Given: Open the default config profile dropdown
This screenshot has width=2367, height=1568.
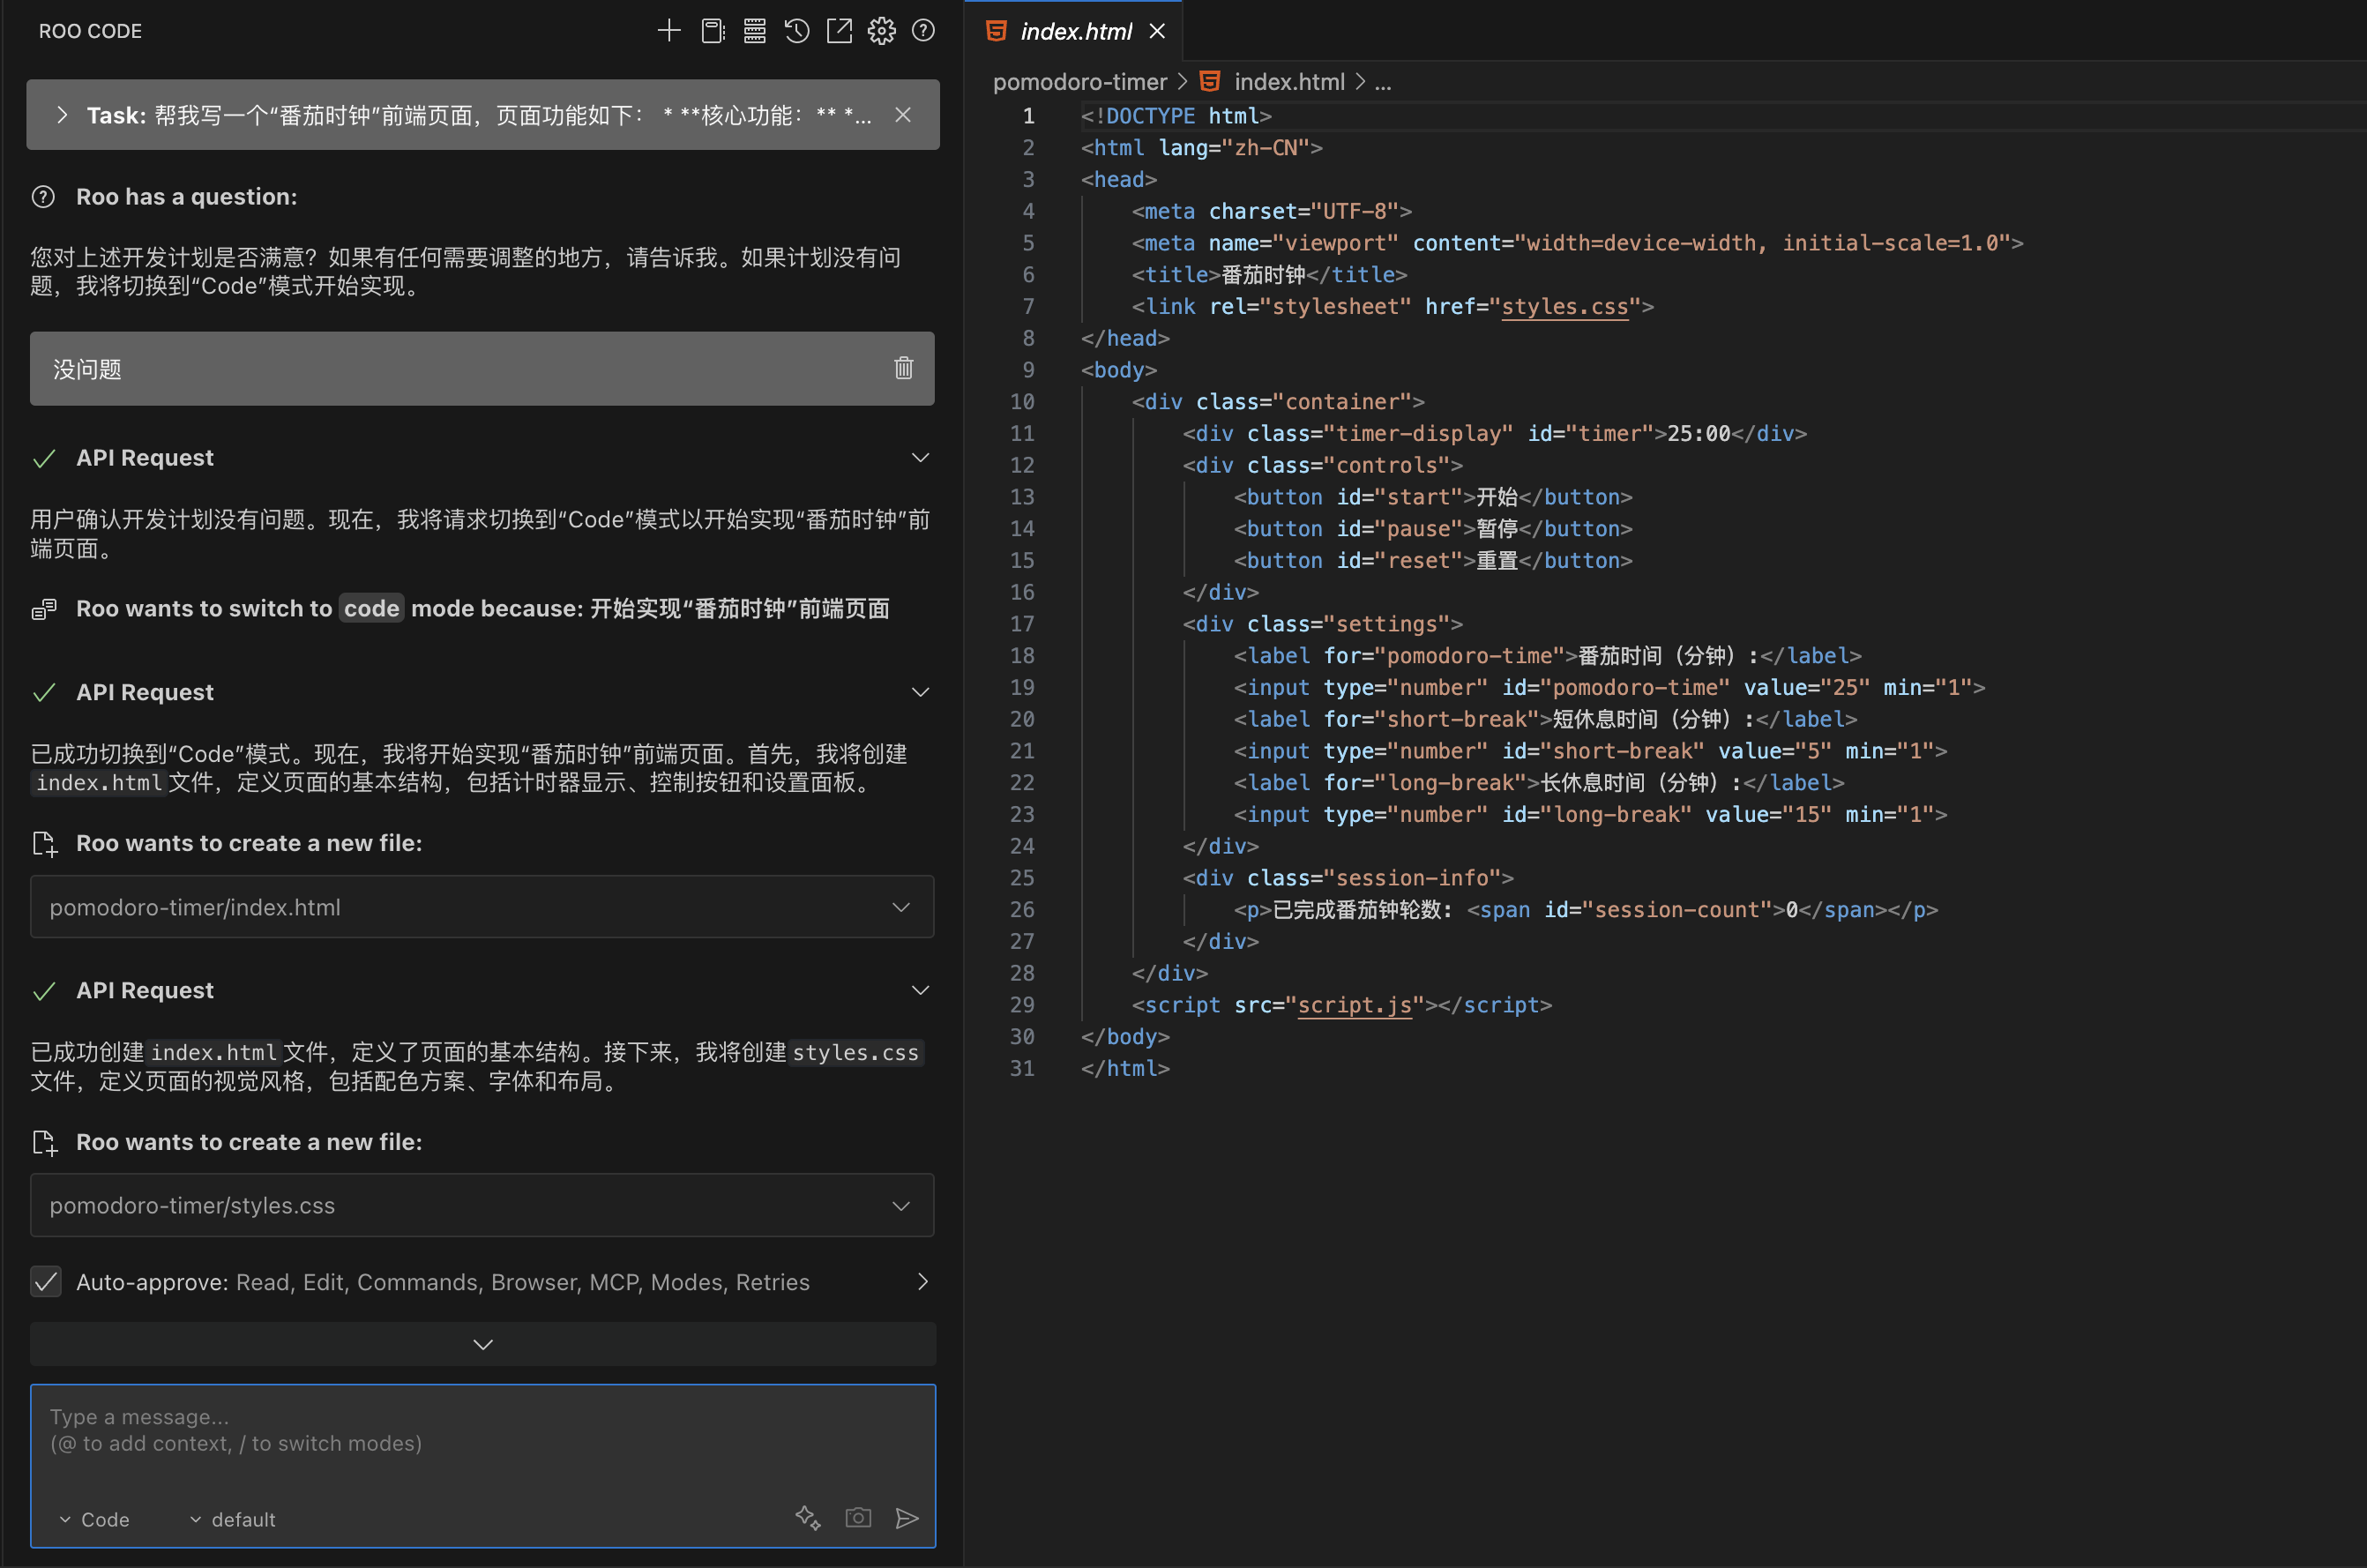Looking at the screenshot, I should coord(231,1519).
